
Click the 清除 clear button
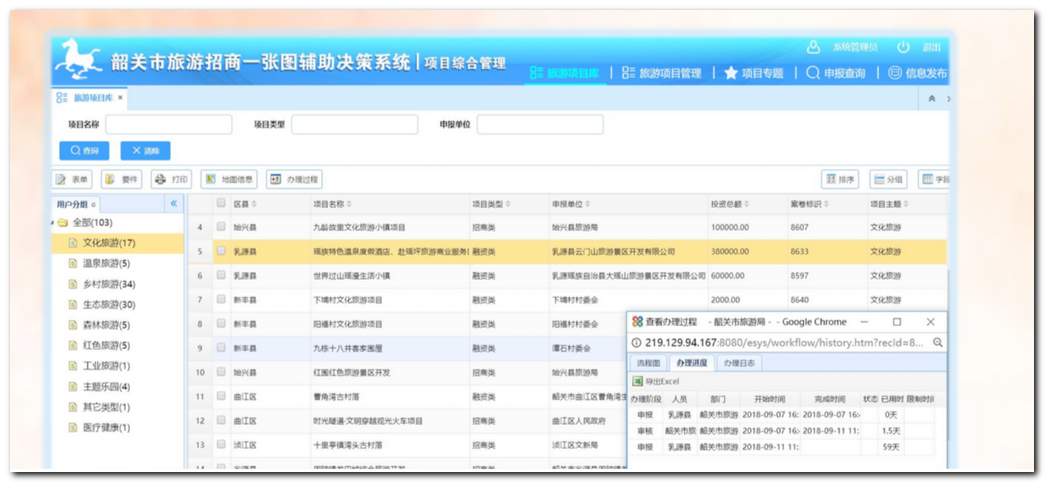[x=145, y=150]
